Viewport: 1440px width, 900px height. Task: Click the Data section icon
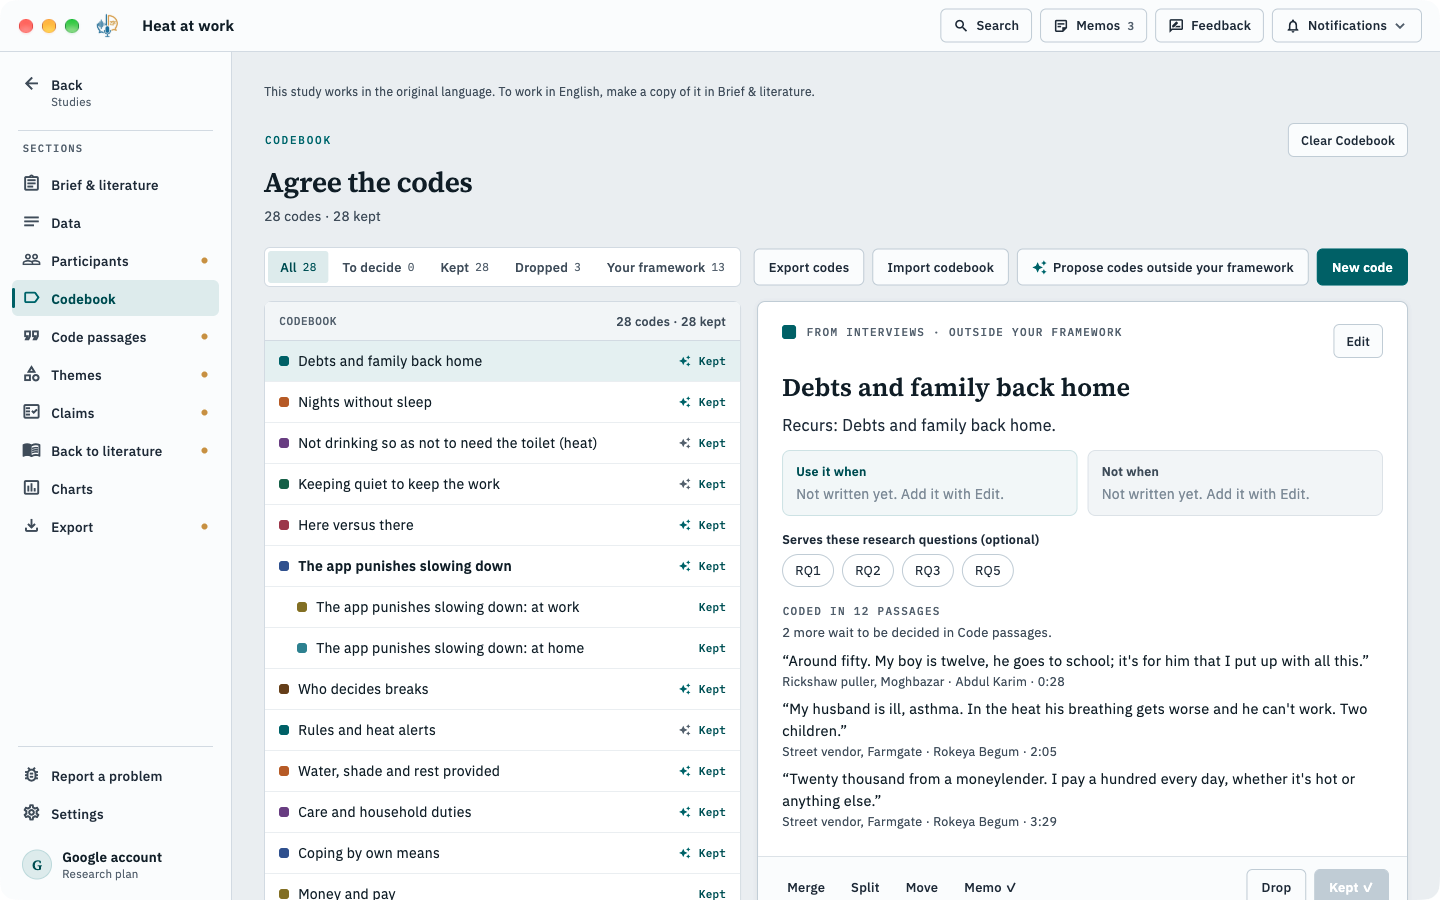tap(32, 222)
